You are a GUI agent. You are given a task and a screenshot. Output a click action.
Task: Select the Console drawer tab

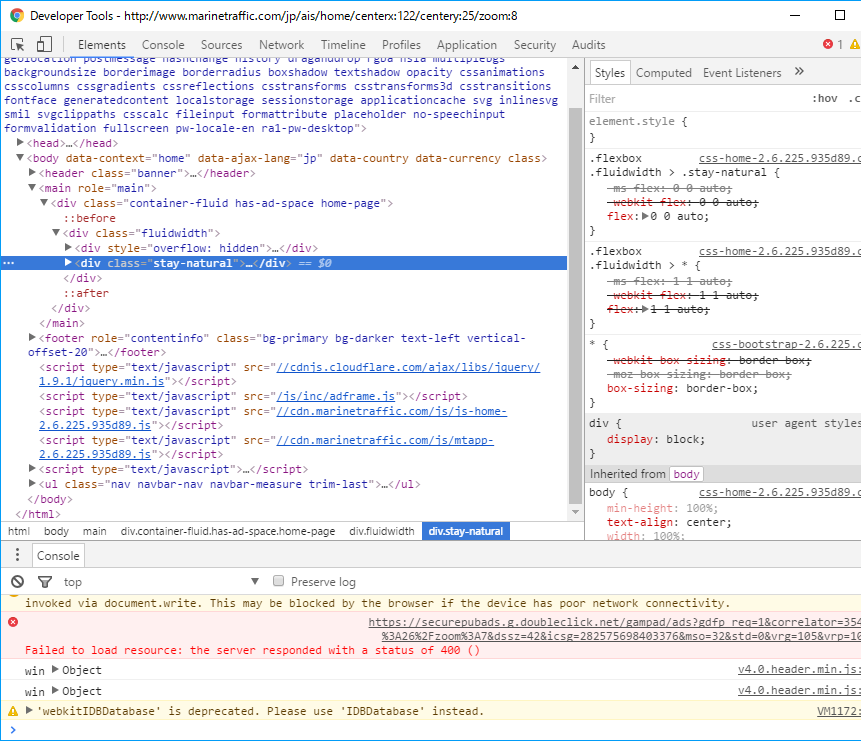[x=58, y=555]
